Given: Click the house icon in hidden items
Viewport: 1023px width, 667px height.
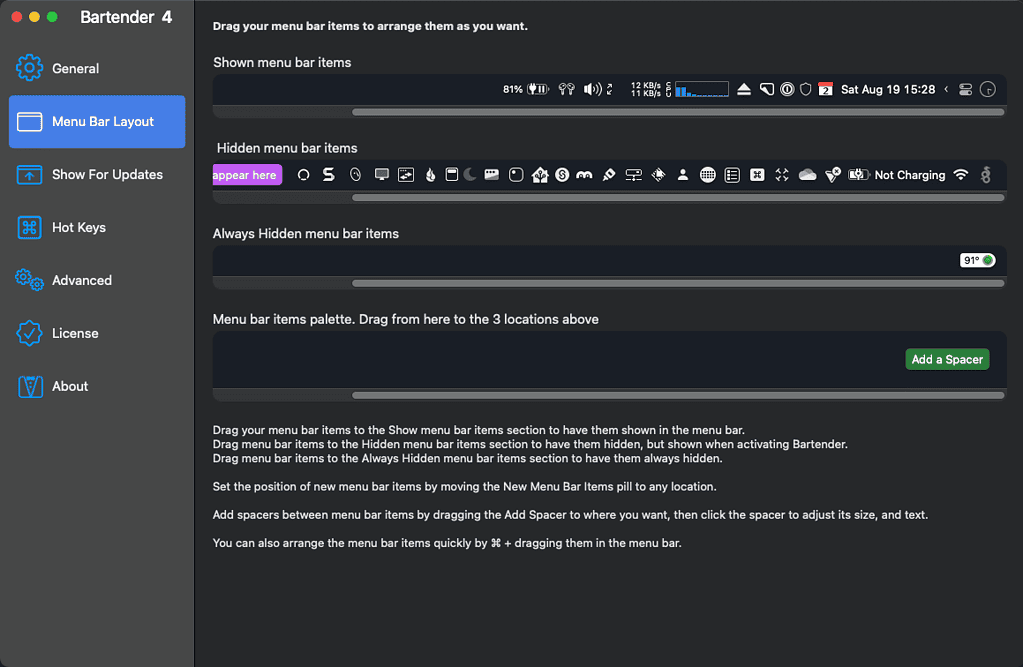Looking at the screenshot, I should 540,174.
